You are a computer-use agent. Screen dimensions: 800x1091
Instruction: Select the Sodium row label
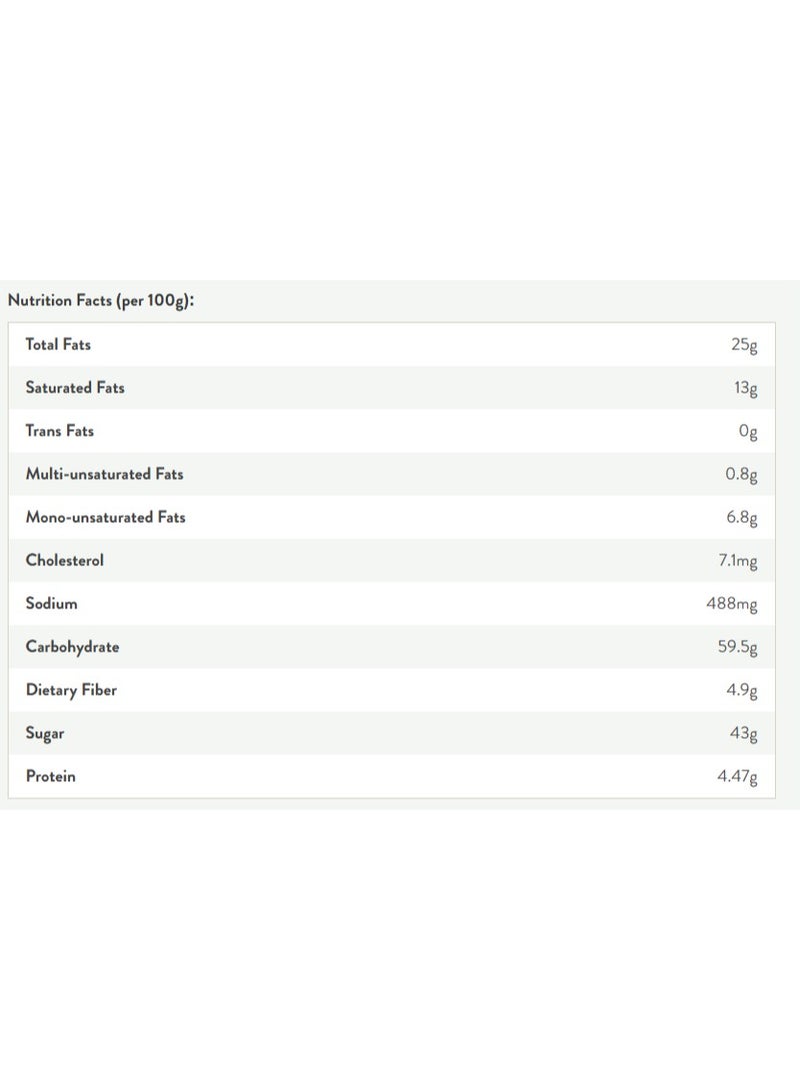pyautogui.click(x=51, y=603)
